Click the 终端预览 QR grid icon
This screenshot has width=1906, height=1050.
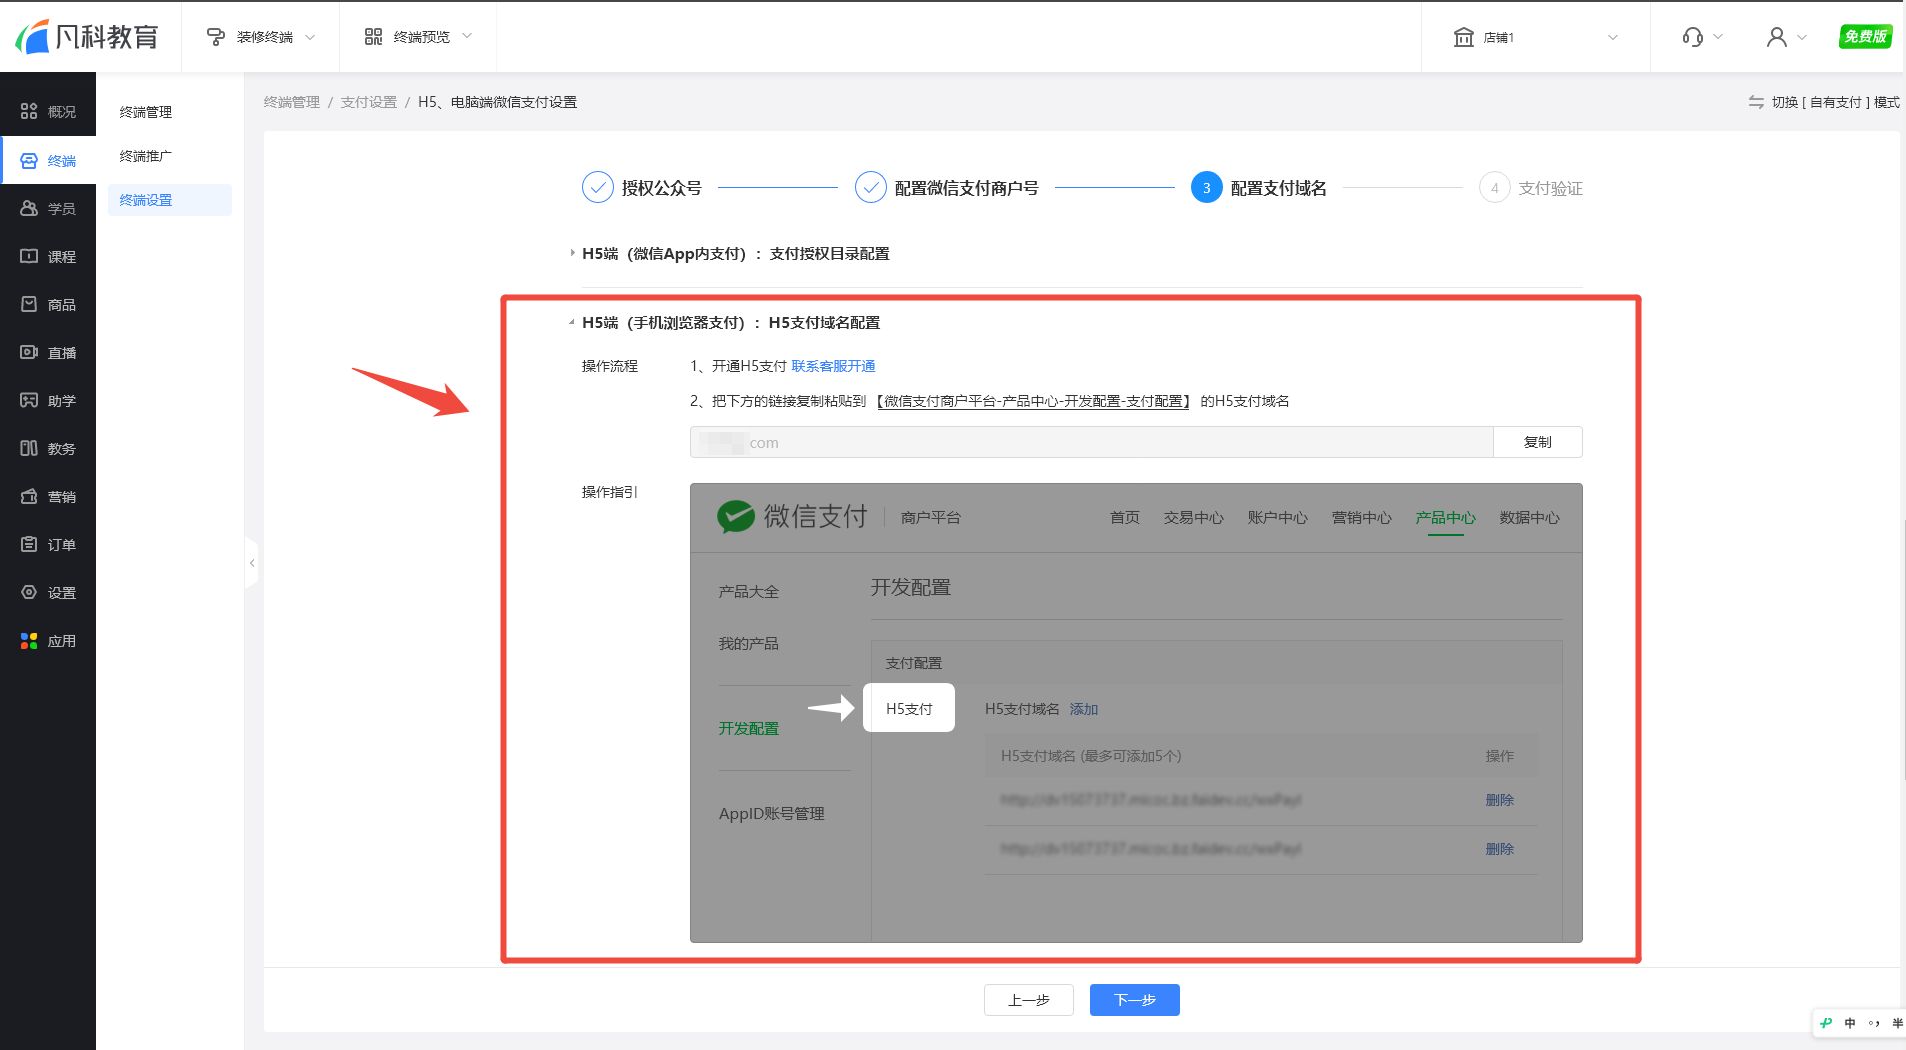pyautogui.click(x=373, y=37)
